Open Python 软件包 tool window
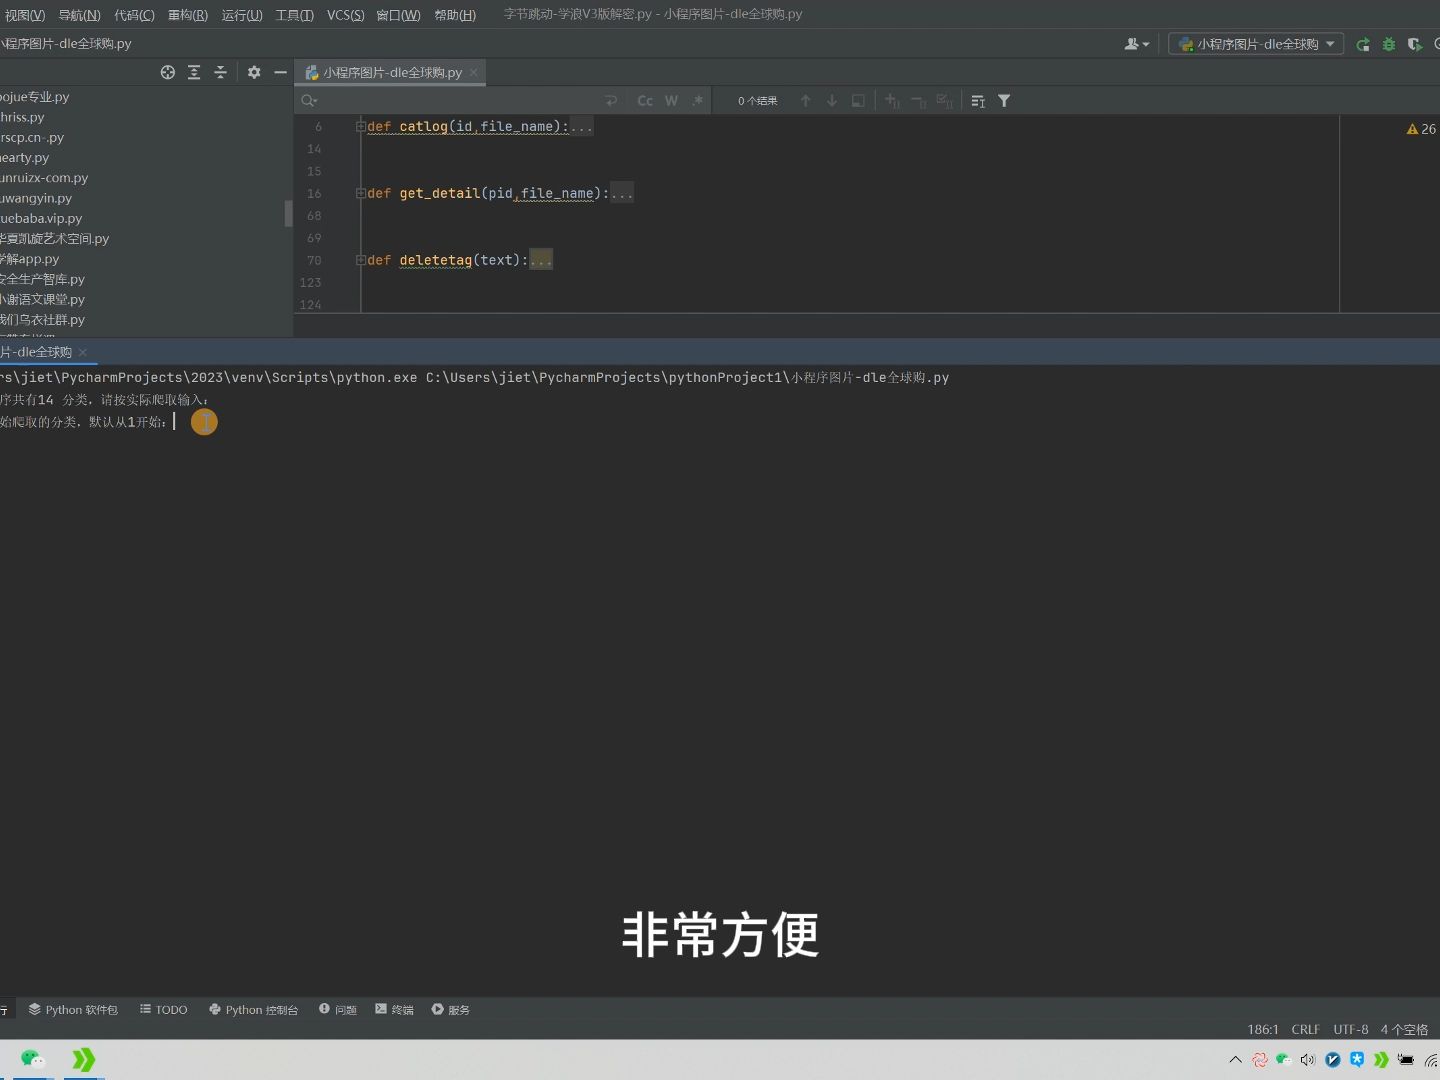The height and width of the screenshot is (1080, 1440). click(x=73, y=1010)
